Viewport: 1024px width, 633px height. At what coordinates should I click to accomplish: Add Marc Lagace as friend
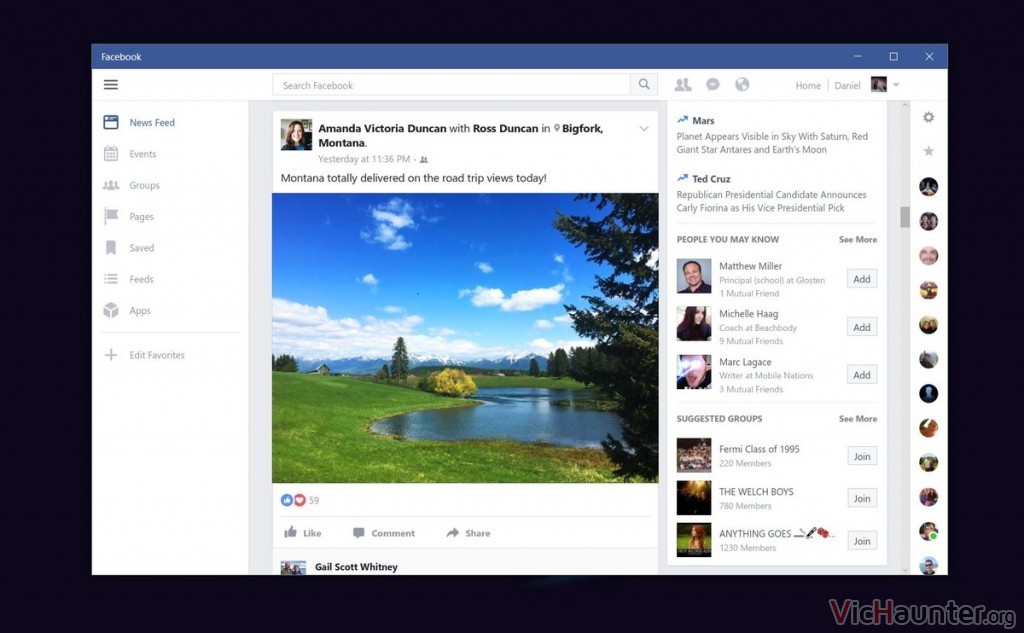pos(862,375)
